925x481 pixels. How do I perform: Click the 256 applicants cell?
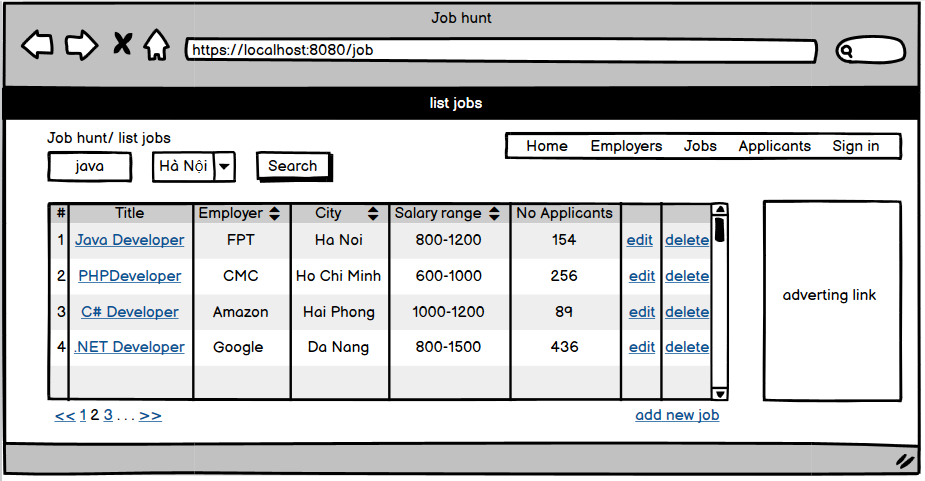(564, 276)
